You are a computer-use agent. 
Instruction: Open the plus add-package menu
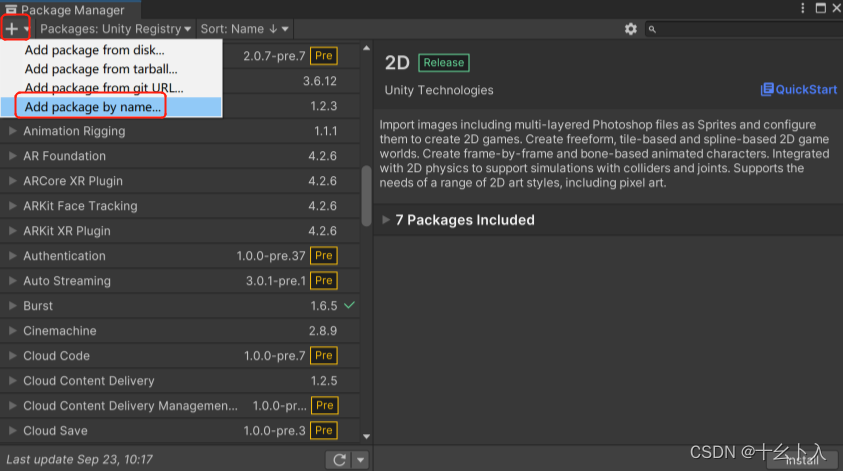pos(15,28)
